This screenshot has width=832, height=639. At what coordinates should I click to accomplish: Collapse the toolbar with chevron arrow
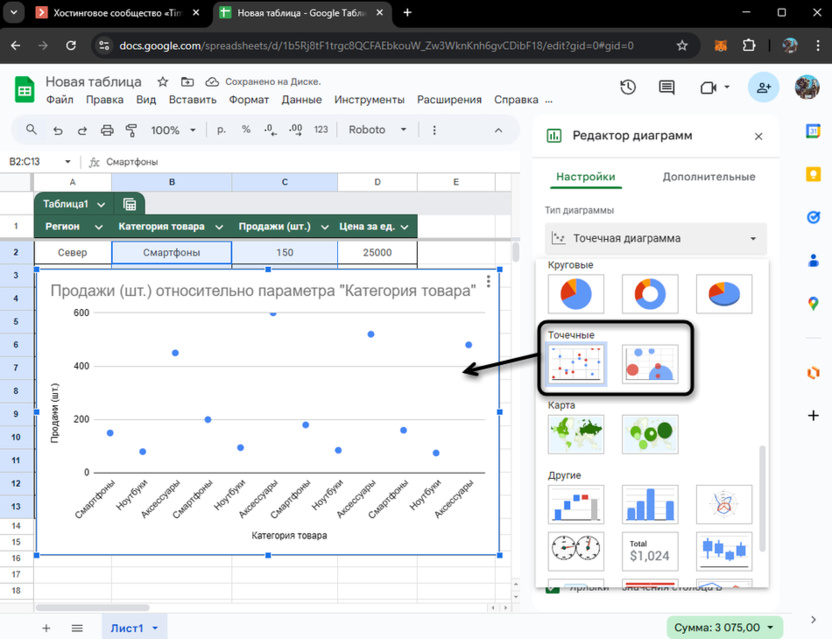coord(498,130)
